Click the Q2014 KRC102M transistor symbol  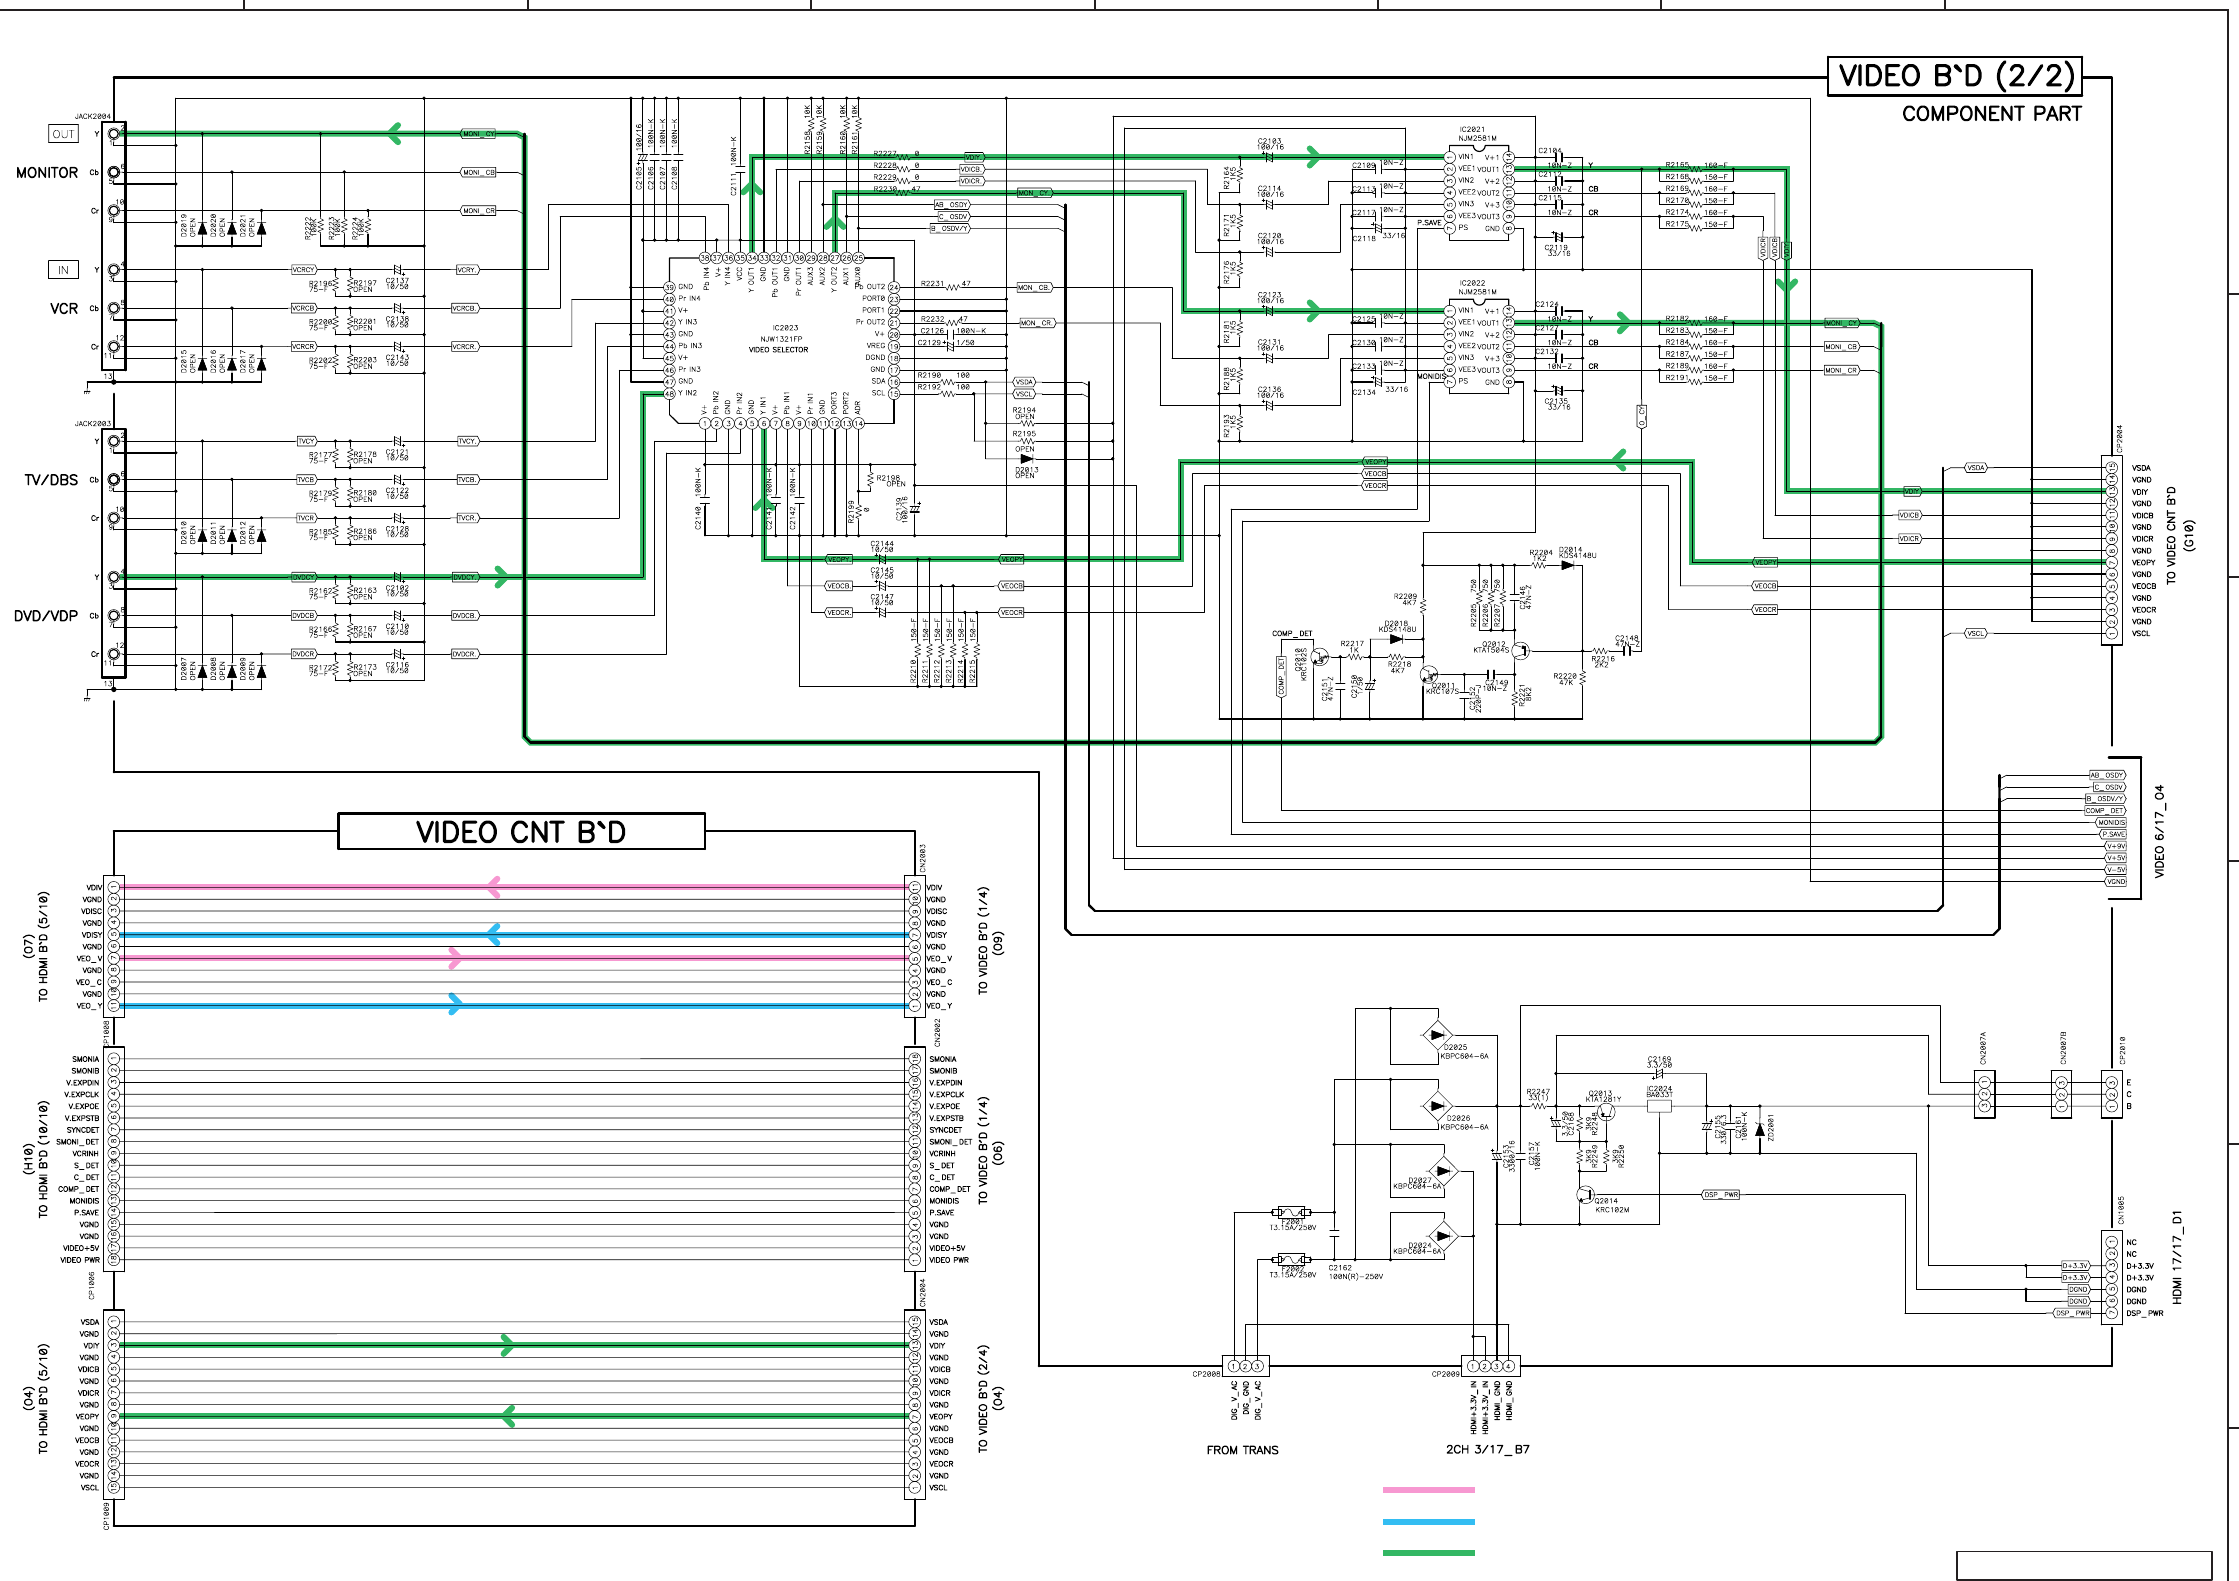1585,1194
